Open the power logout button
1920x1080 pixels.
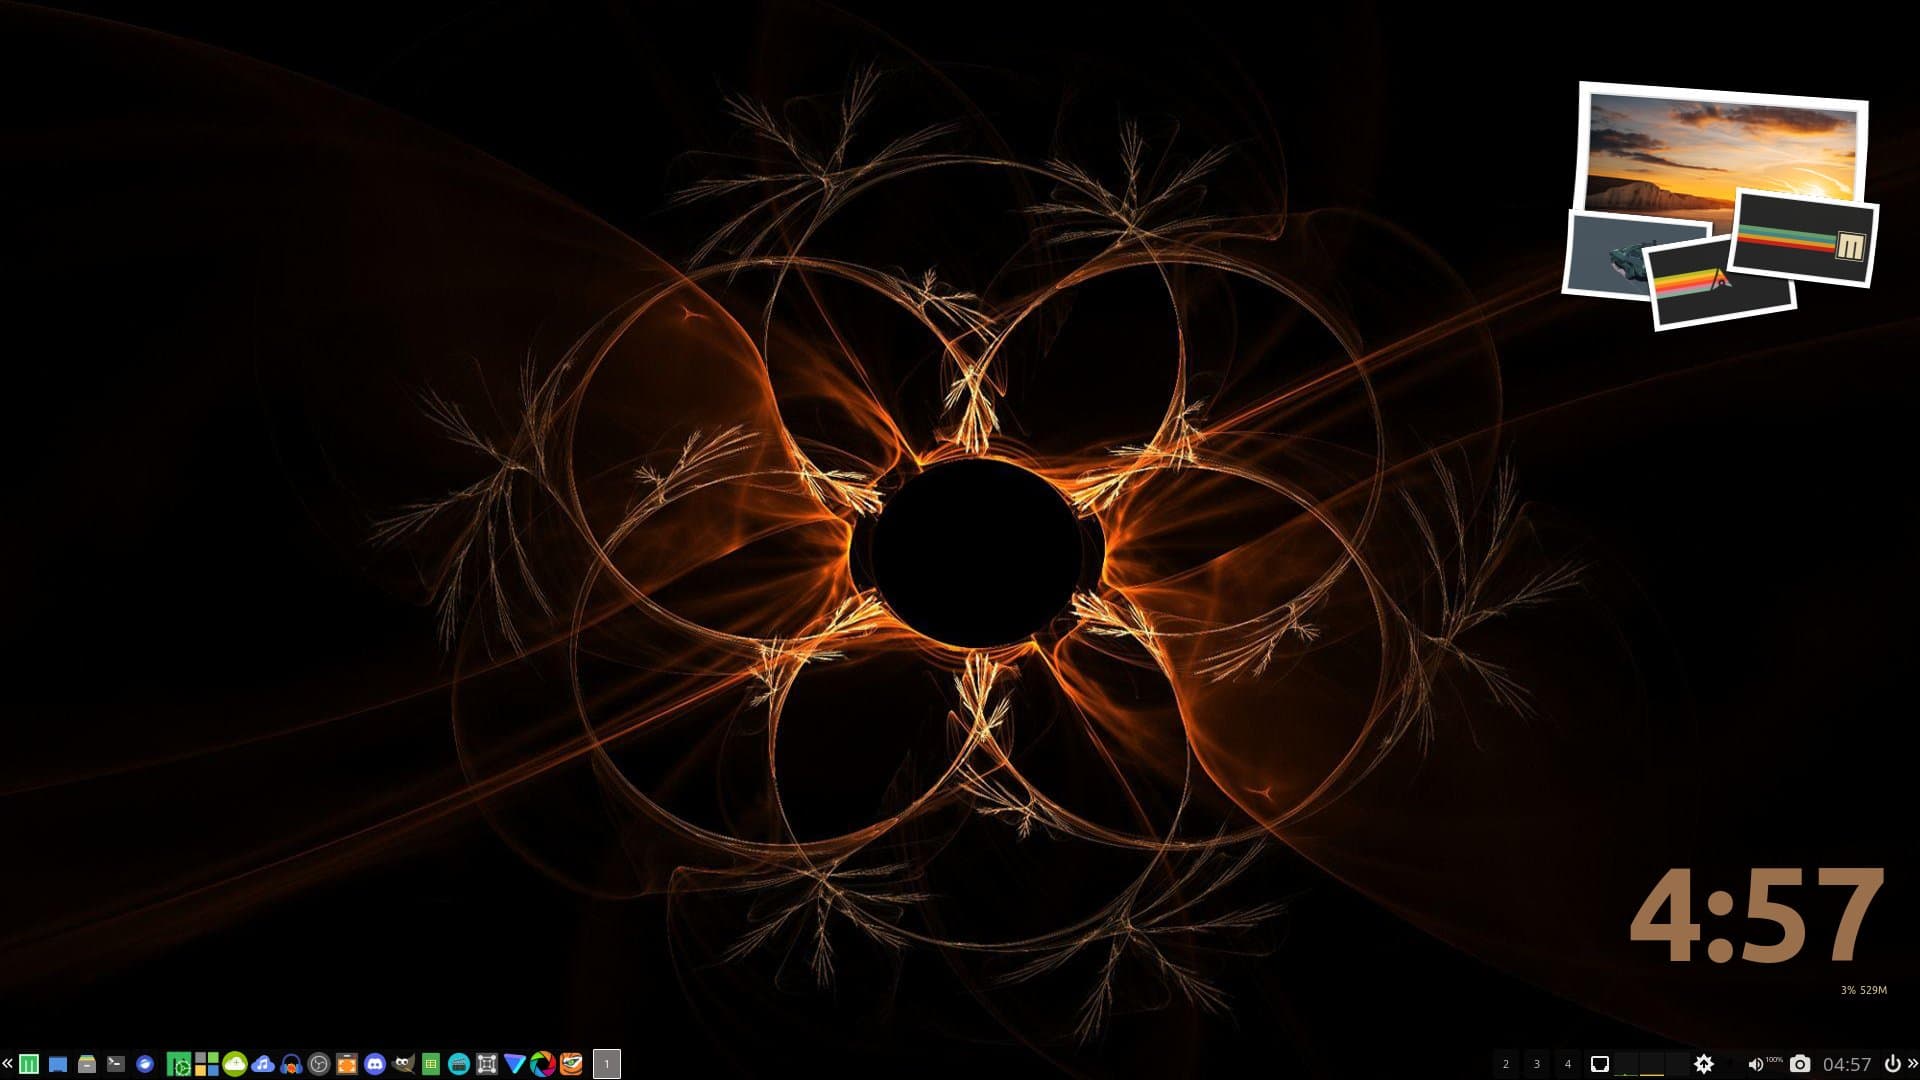pyautogui.click(x=1892, y=1064)
